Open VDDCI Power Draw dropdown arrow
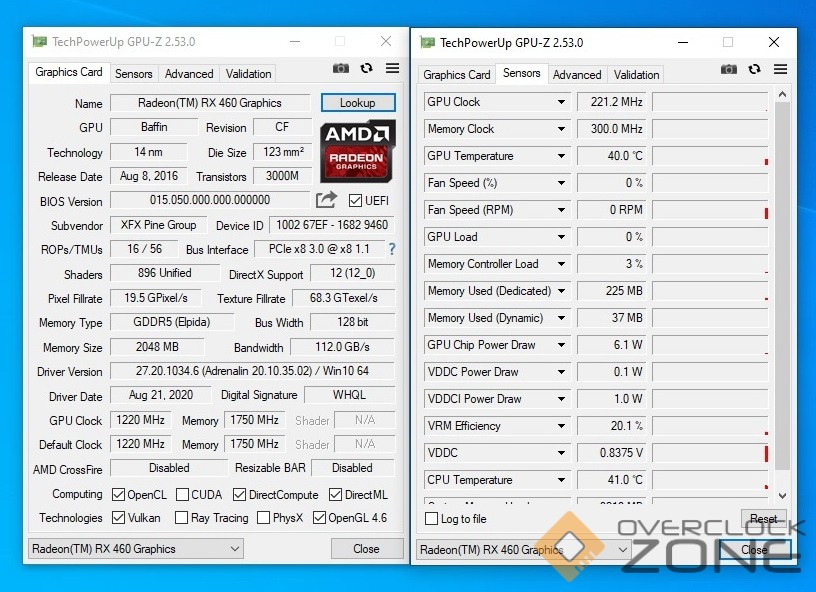 561,399
